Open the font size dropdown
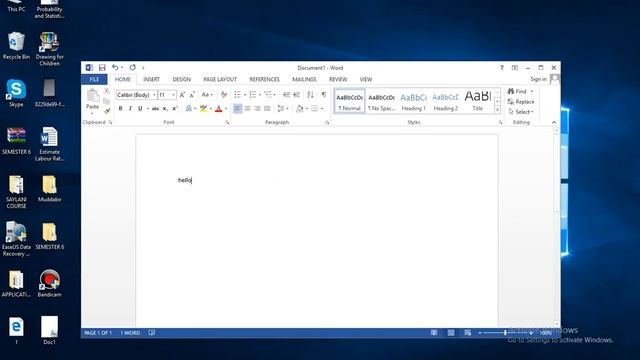This screenshot has height=360, width=640. pos(173,95)
